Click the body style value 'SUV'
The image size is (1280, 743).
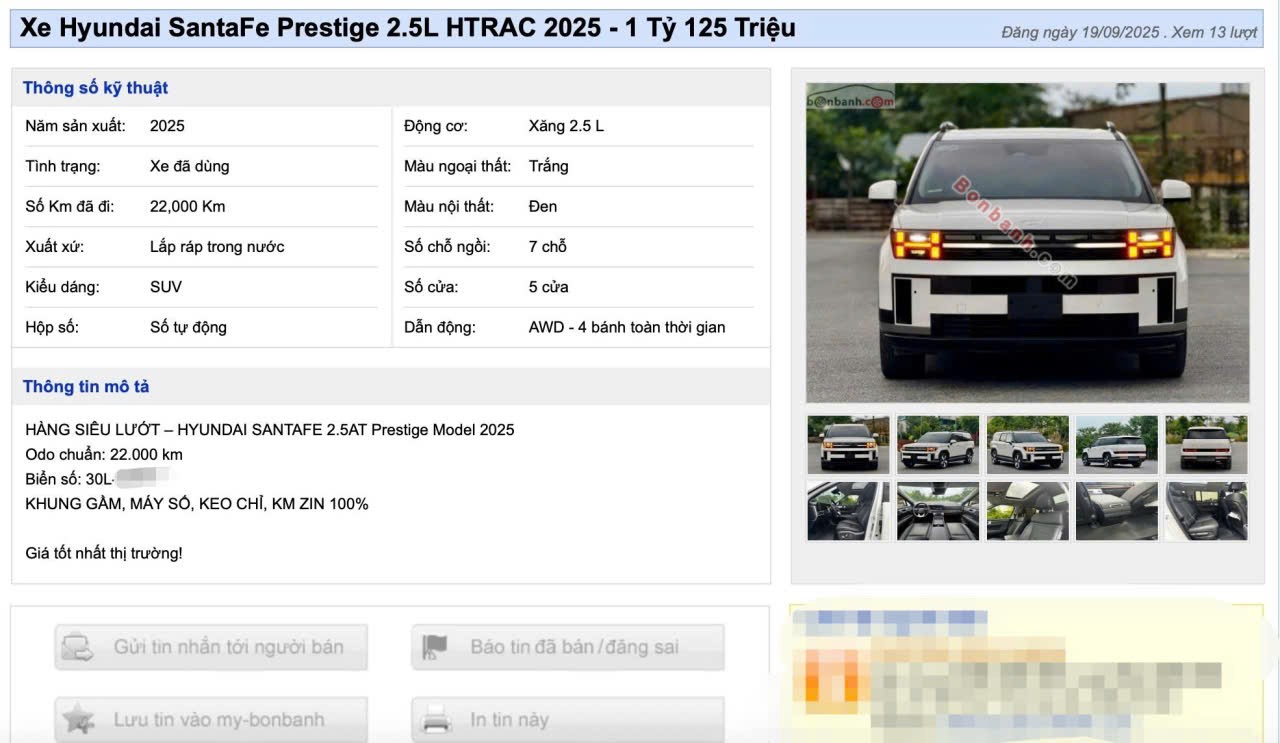(x=166, y=287)
